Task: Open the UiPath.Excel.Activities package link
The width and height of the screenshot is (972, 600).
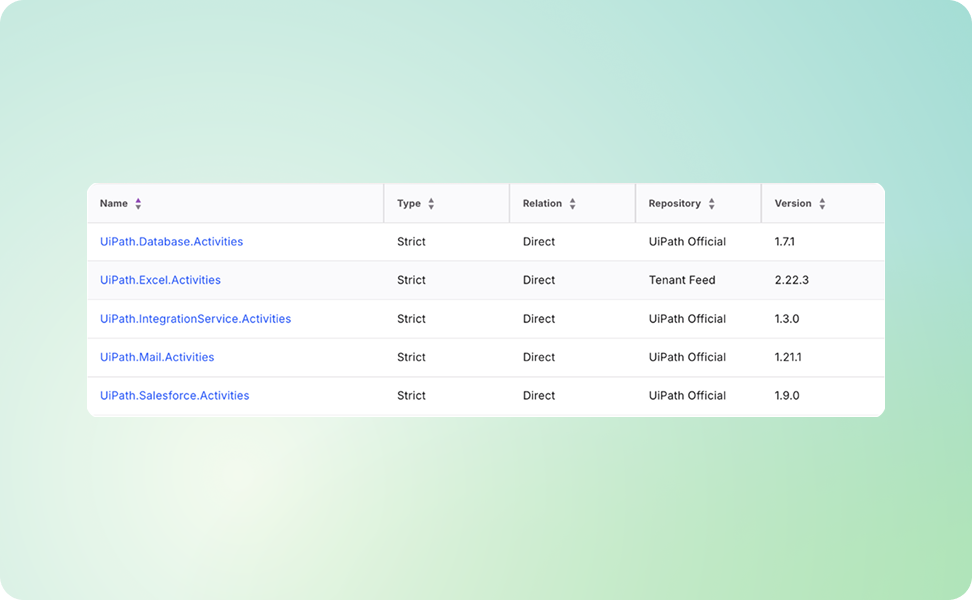Action: pos(160,280)
